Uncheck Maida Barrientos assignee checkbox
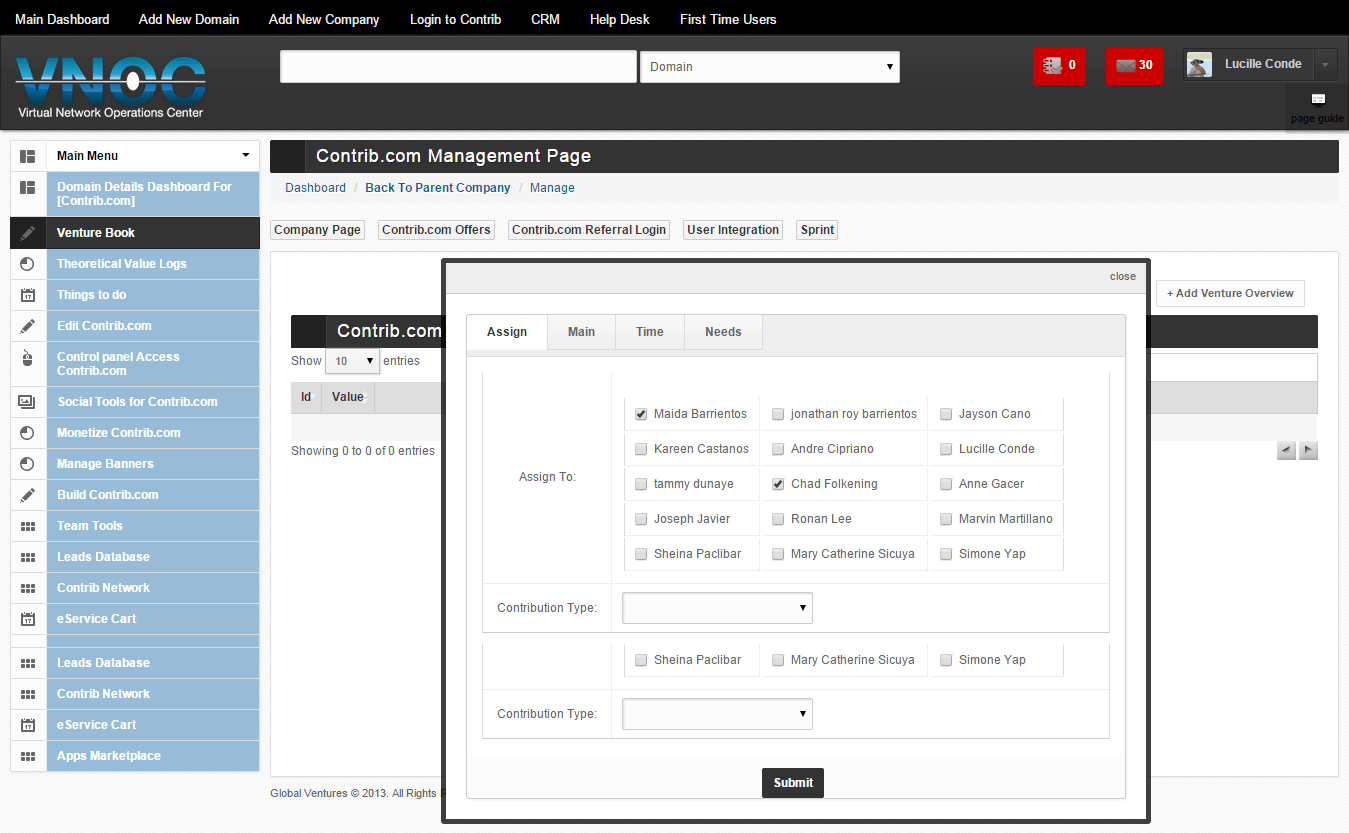 point(641,414)
